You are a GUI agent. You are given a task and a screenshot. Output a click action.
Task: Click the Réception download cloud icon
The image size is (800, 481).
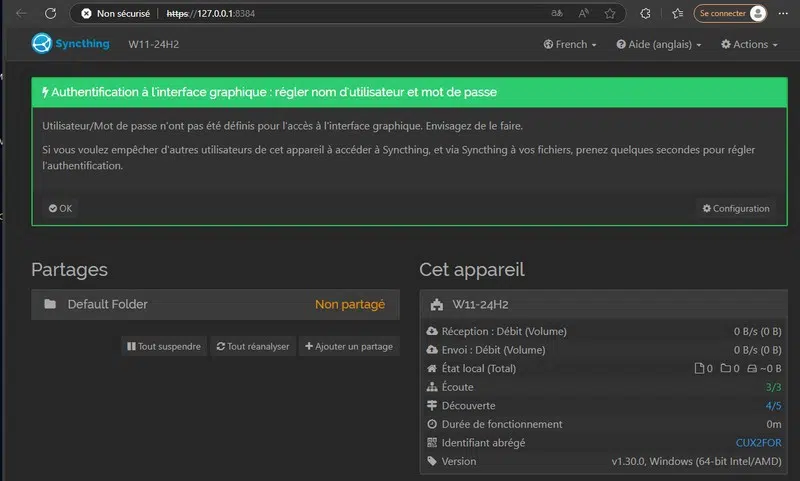click(432, 331)
